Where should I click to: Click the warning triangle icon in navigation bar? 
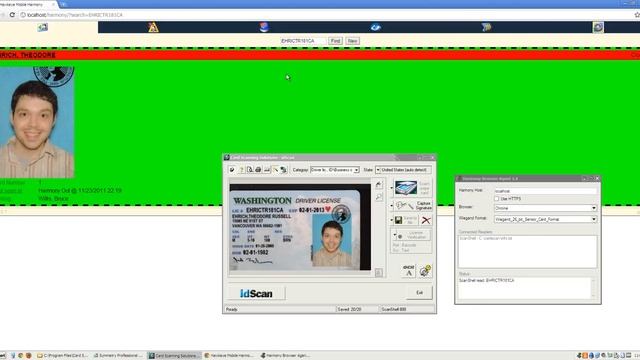click(153, 27)
